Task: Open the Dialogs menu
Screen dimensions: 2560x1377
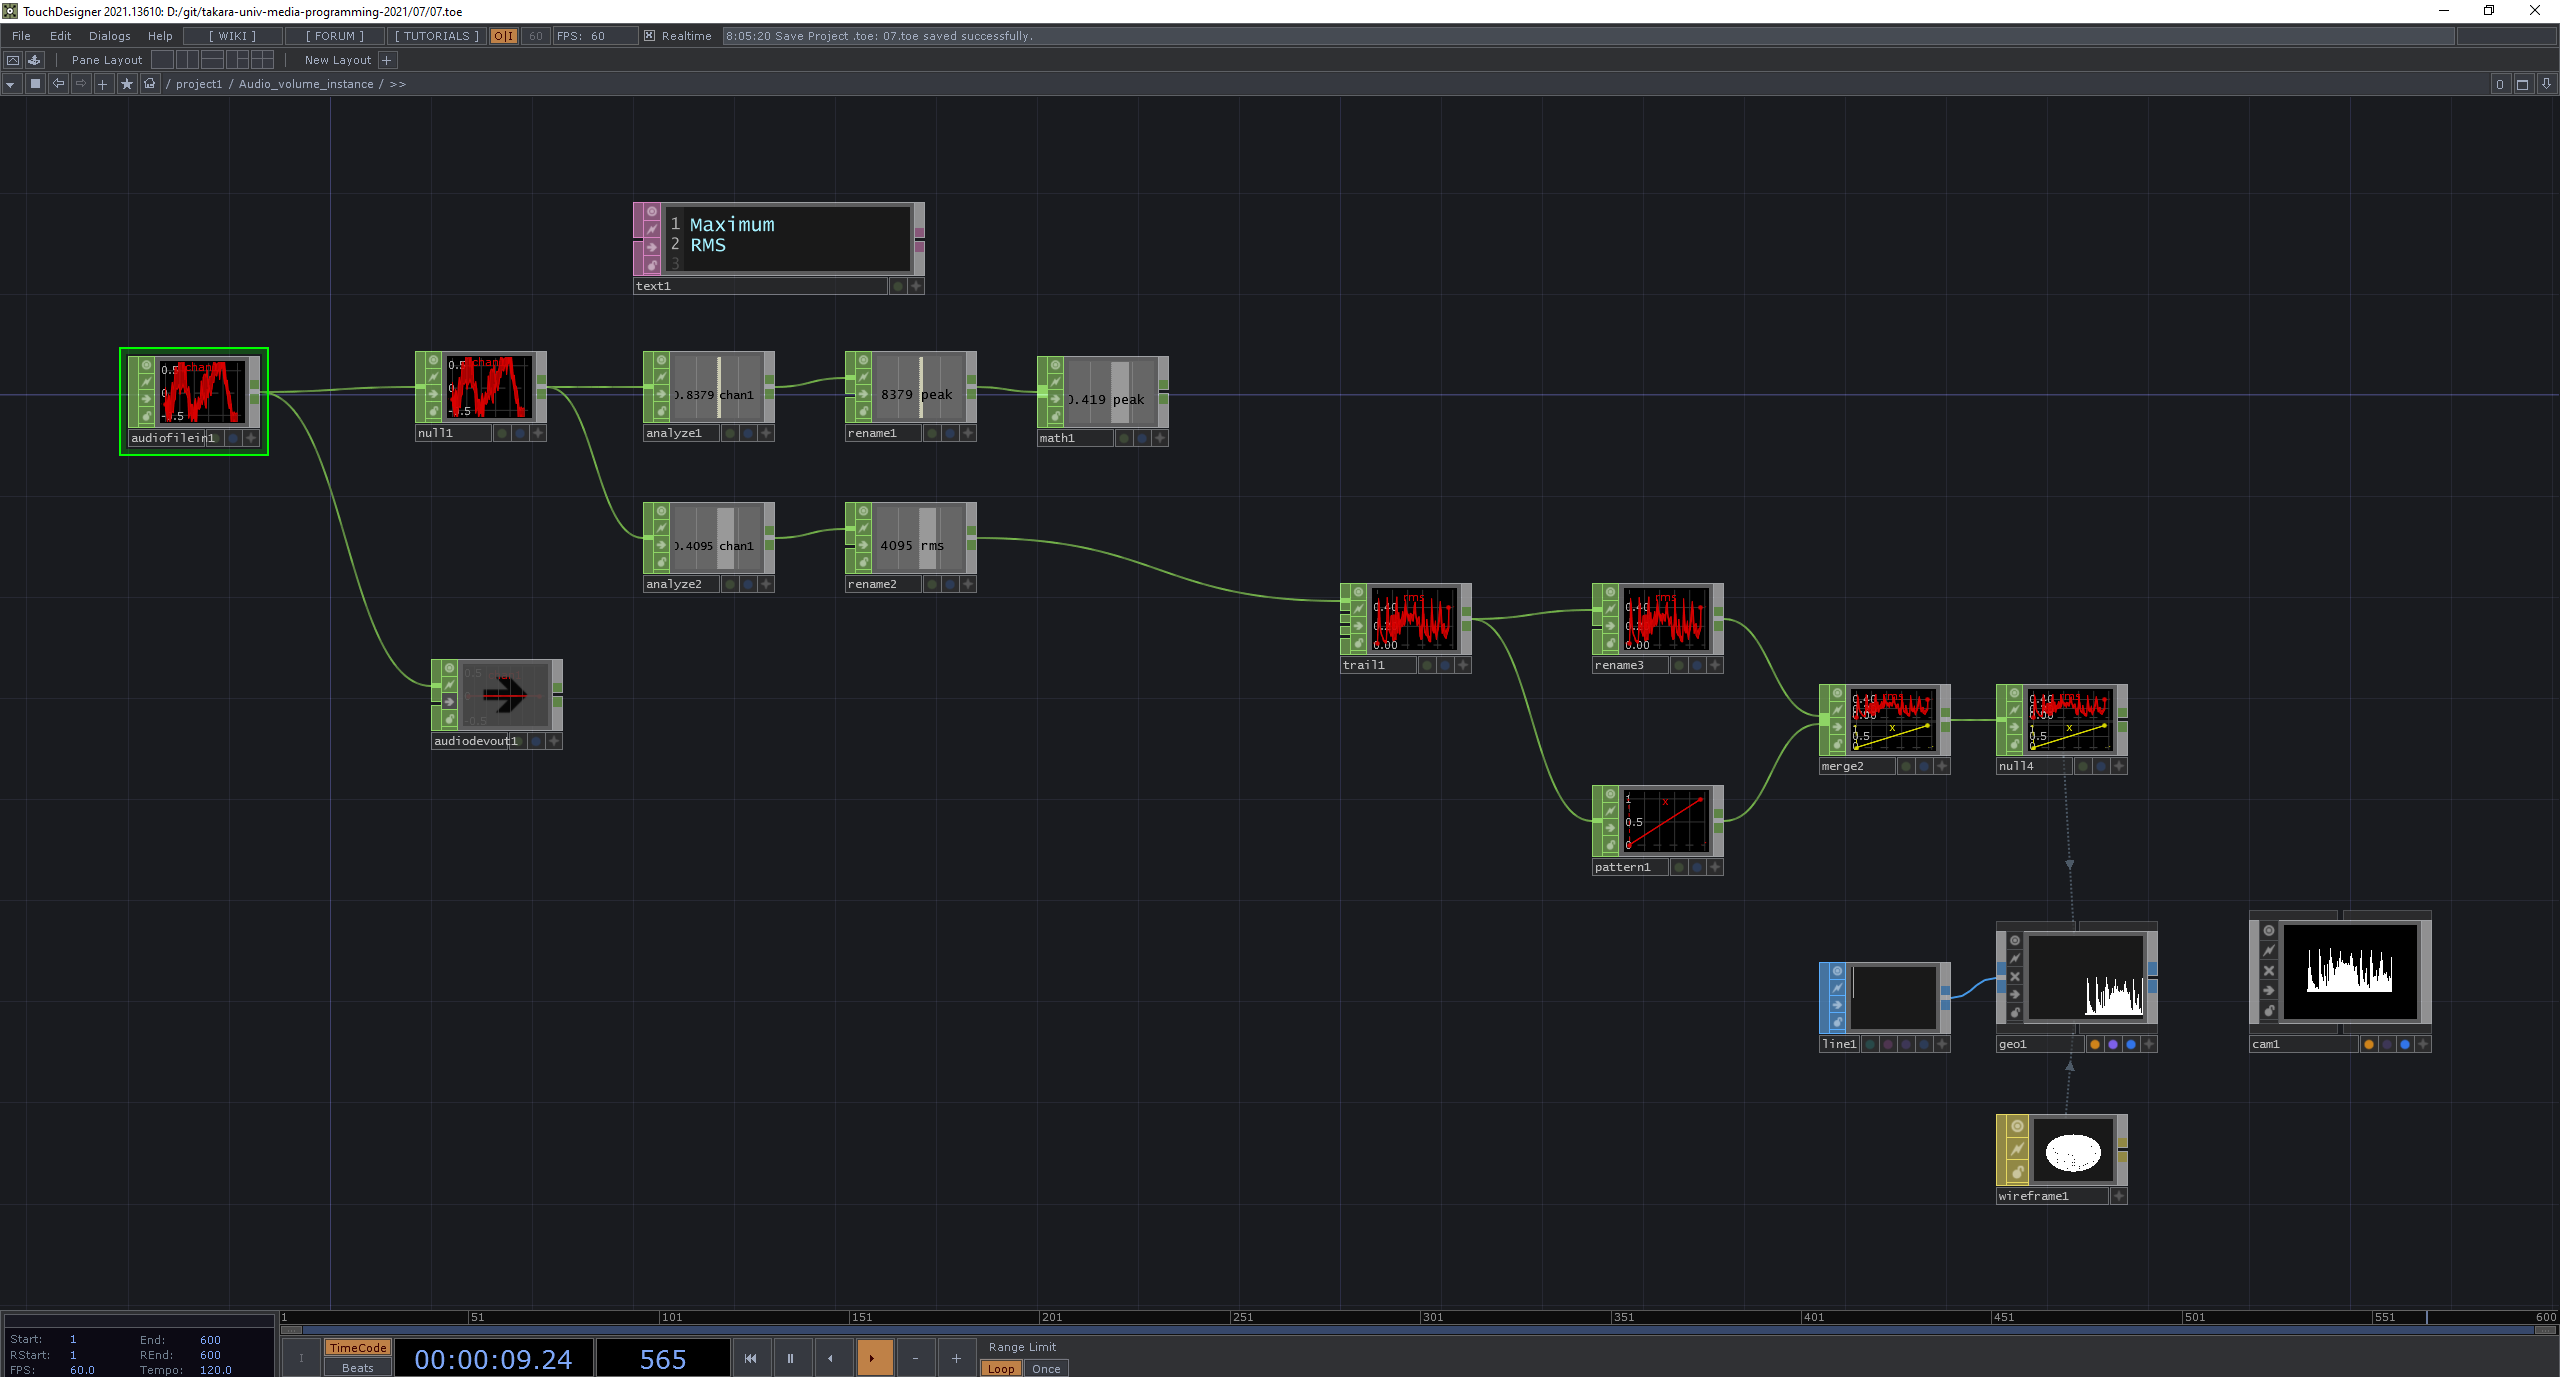Action: coord(109,36)
